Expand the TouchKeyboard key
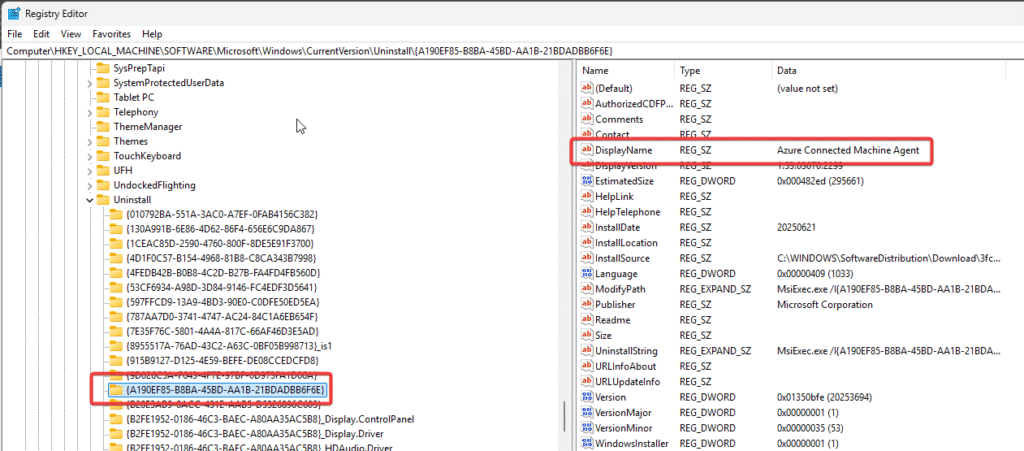The width and height of the screenshot is (1024, 451). coord(89,156)
